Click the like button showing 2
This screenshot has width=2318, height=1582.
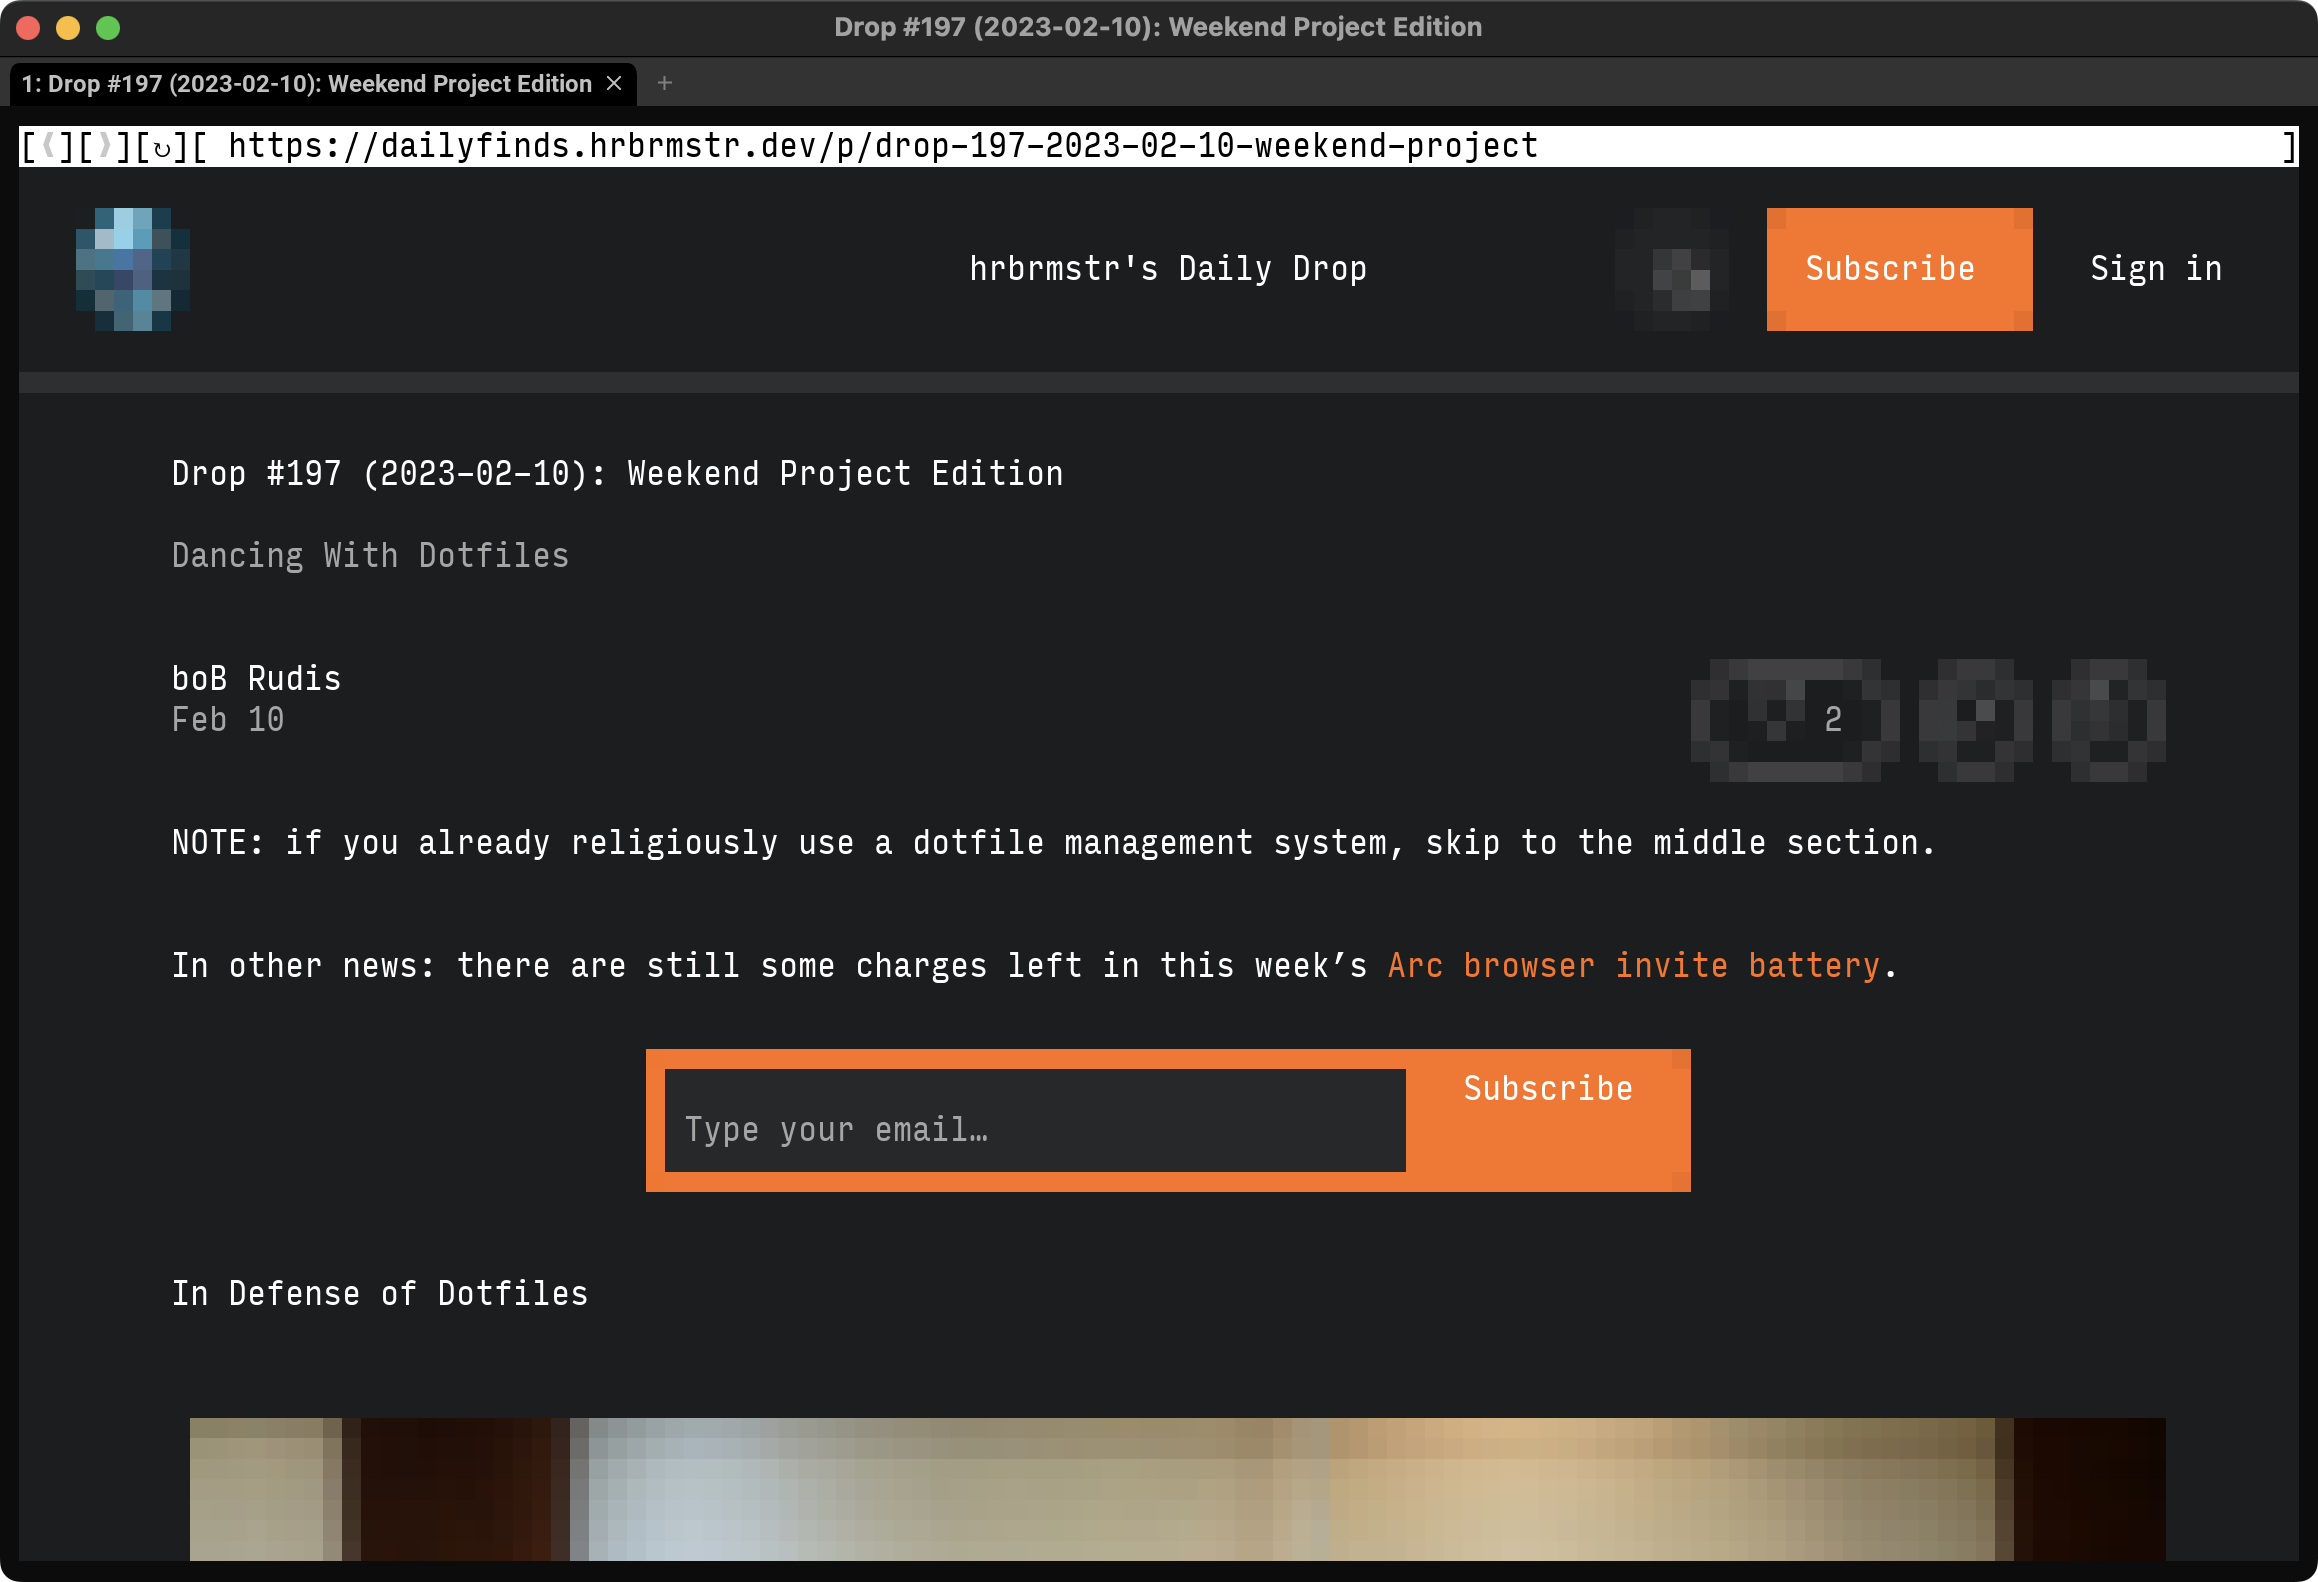1794,719
